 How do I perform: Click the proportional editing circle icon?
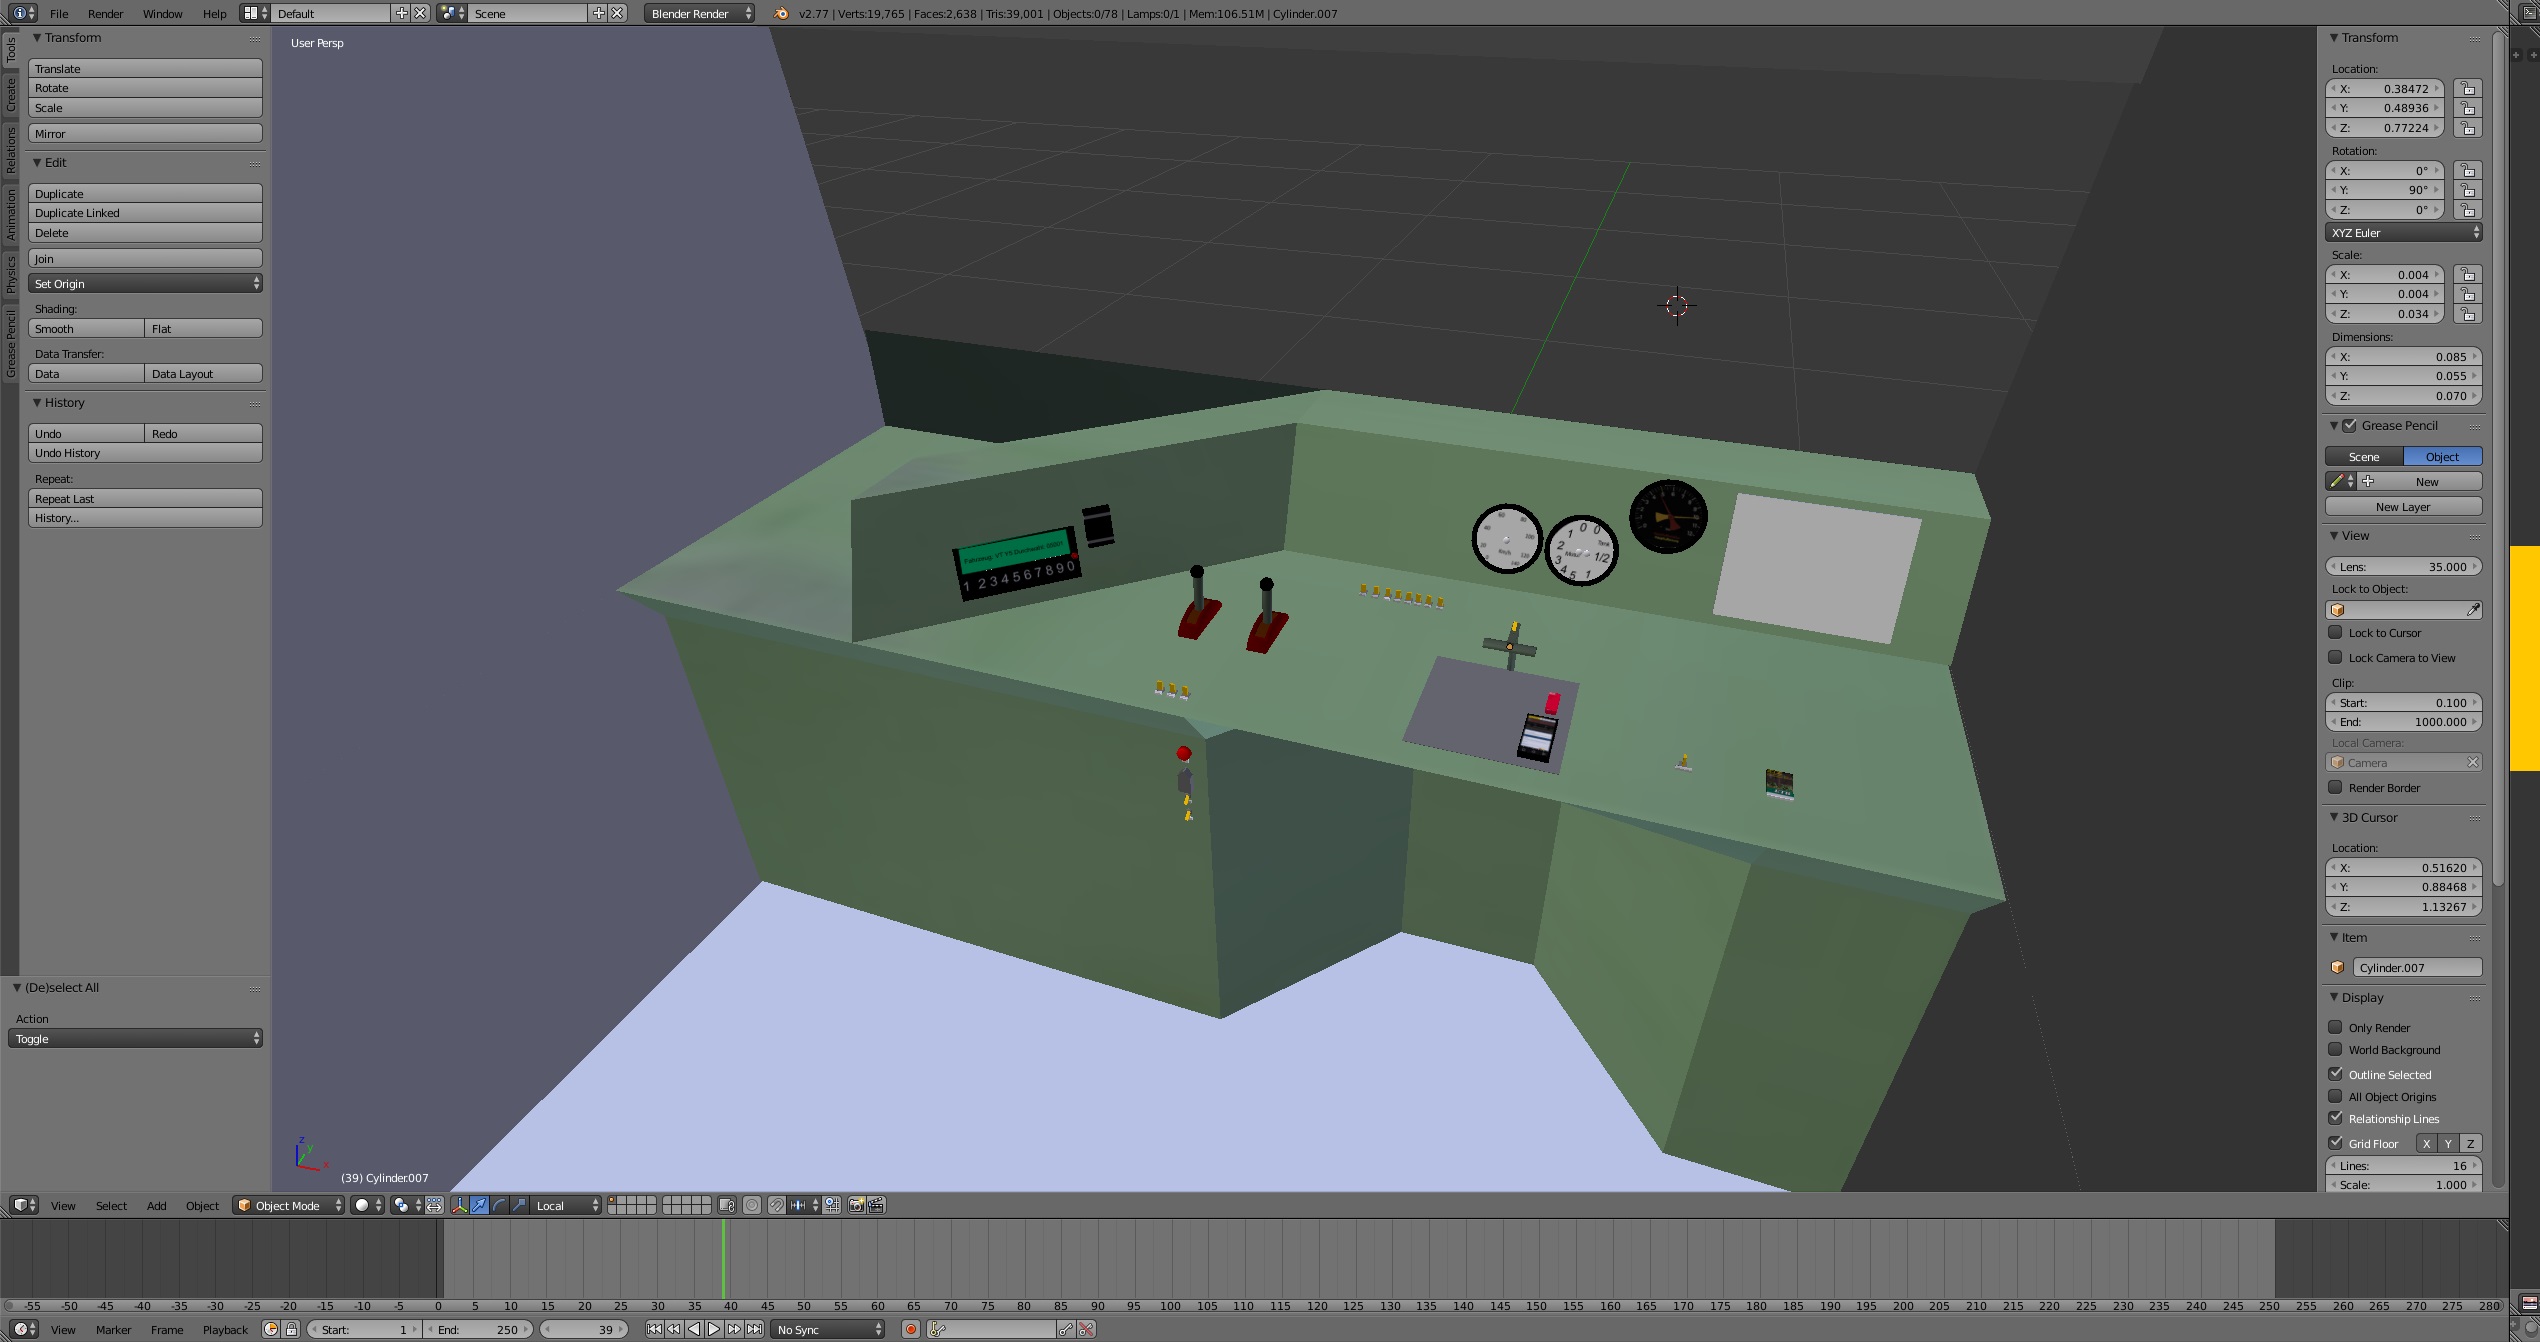tap(752, 1205)
